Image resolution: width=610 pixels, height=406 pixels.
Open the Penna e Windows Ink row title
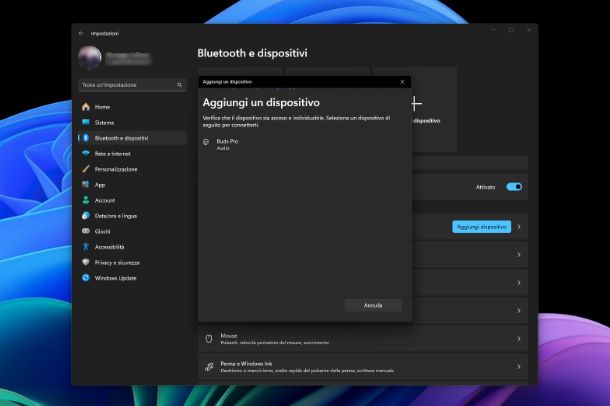(x=246, y=364)
